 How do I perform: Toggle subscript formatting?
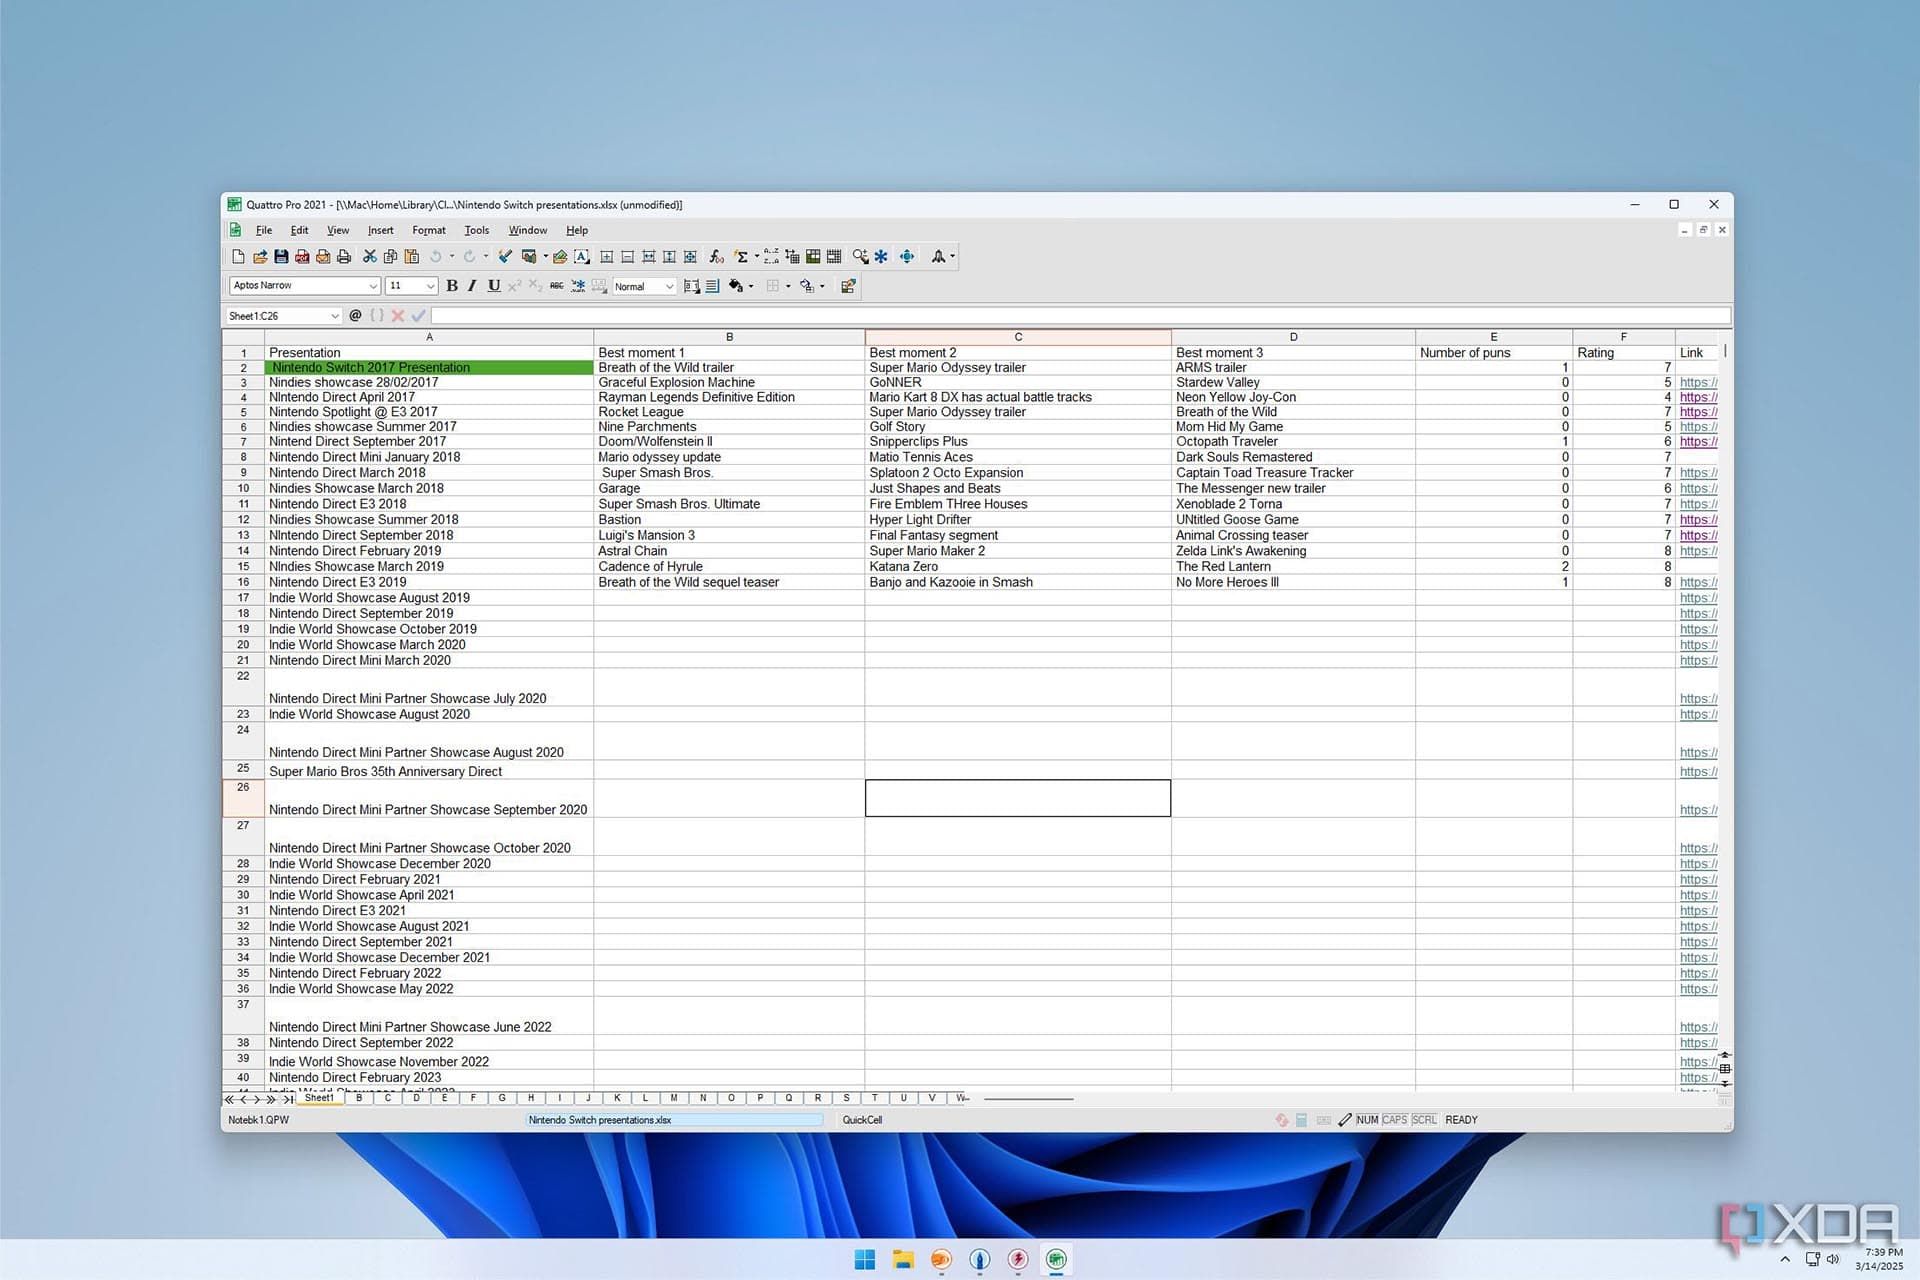[535, 286]
